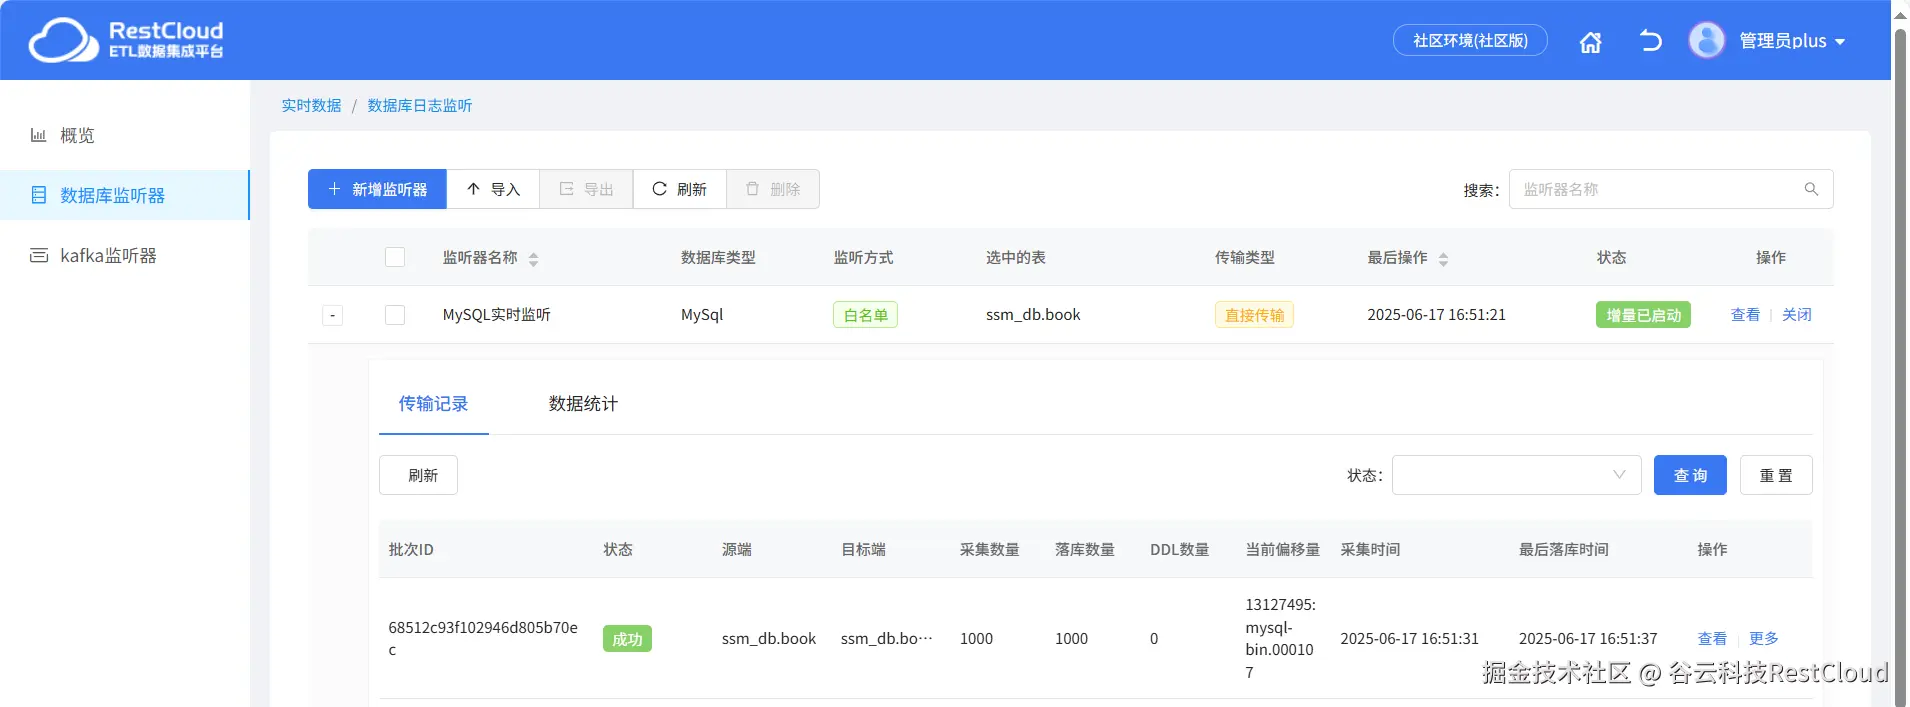Open the 状态 filter dropdown

point(1516,475)
